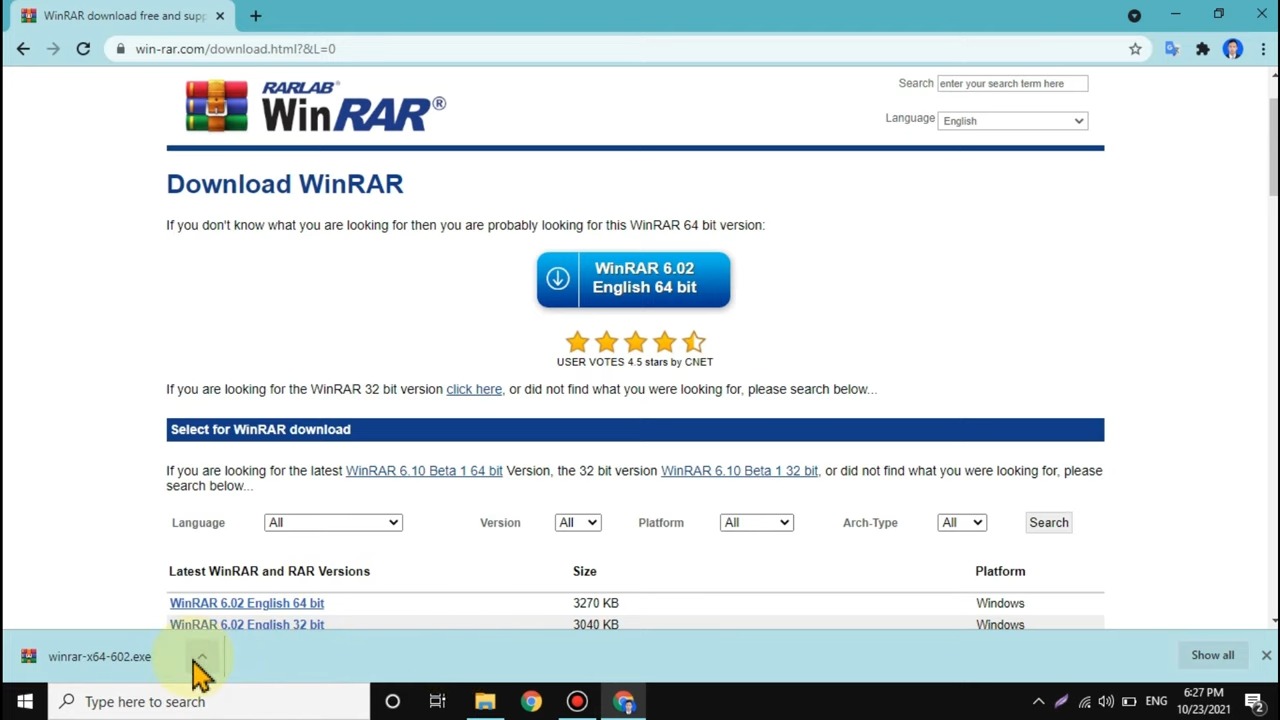The image size is (1280, 720).
Task: Open WinRAR 6.02 English 64 bit table link
Action: (x=247, y=603)
